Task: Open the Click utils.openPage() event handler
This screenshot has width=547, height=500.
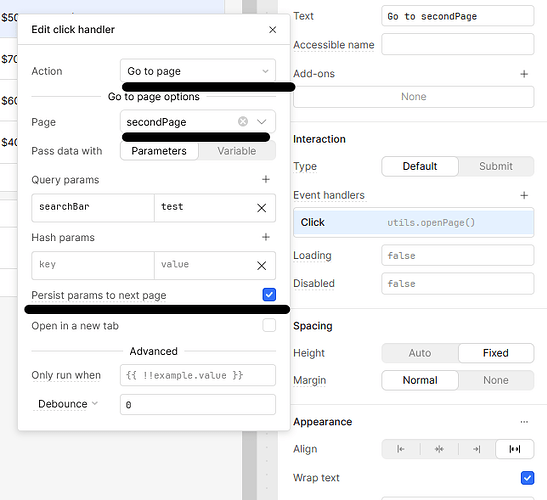Action: pos(413,223)
